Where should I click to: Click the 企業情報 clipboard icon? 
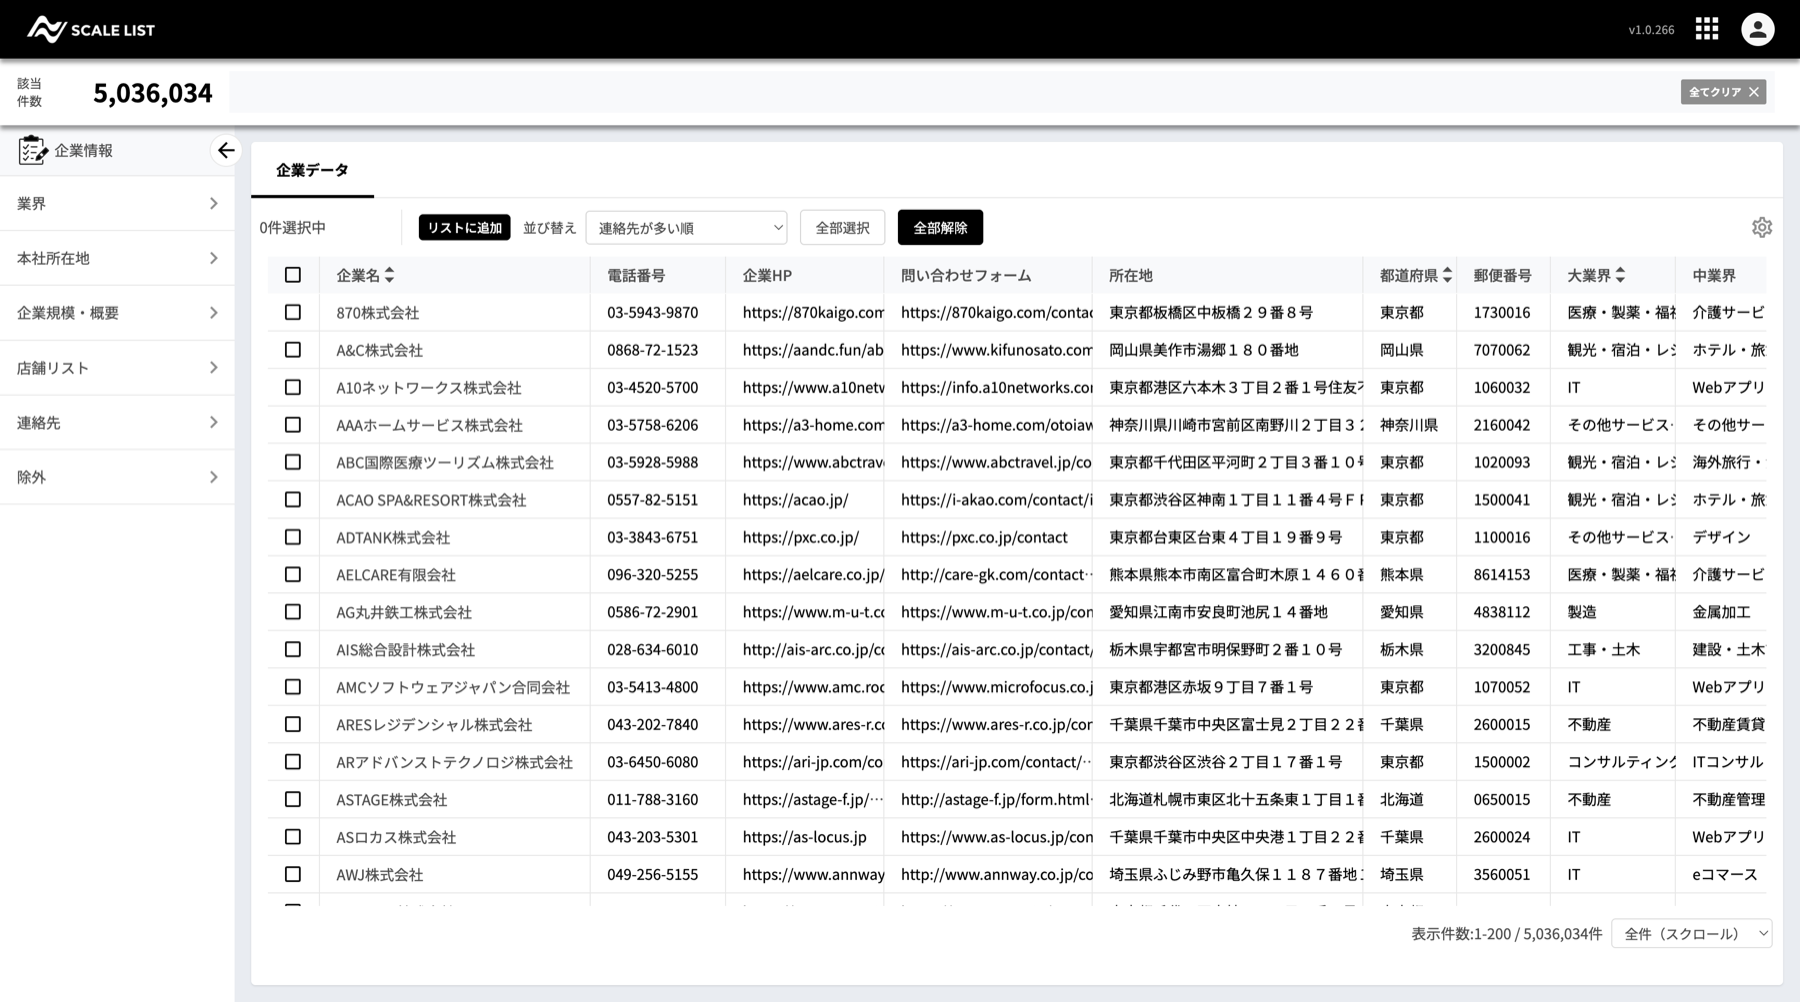[x=33, y=150]
